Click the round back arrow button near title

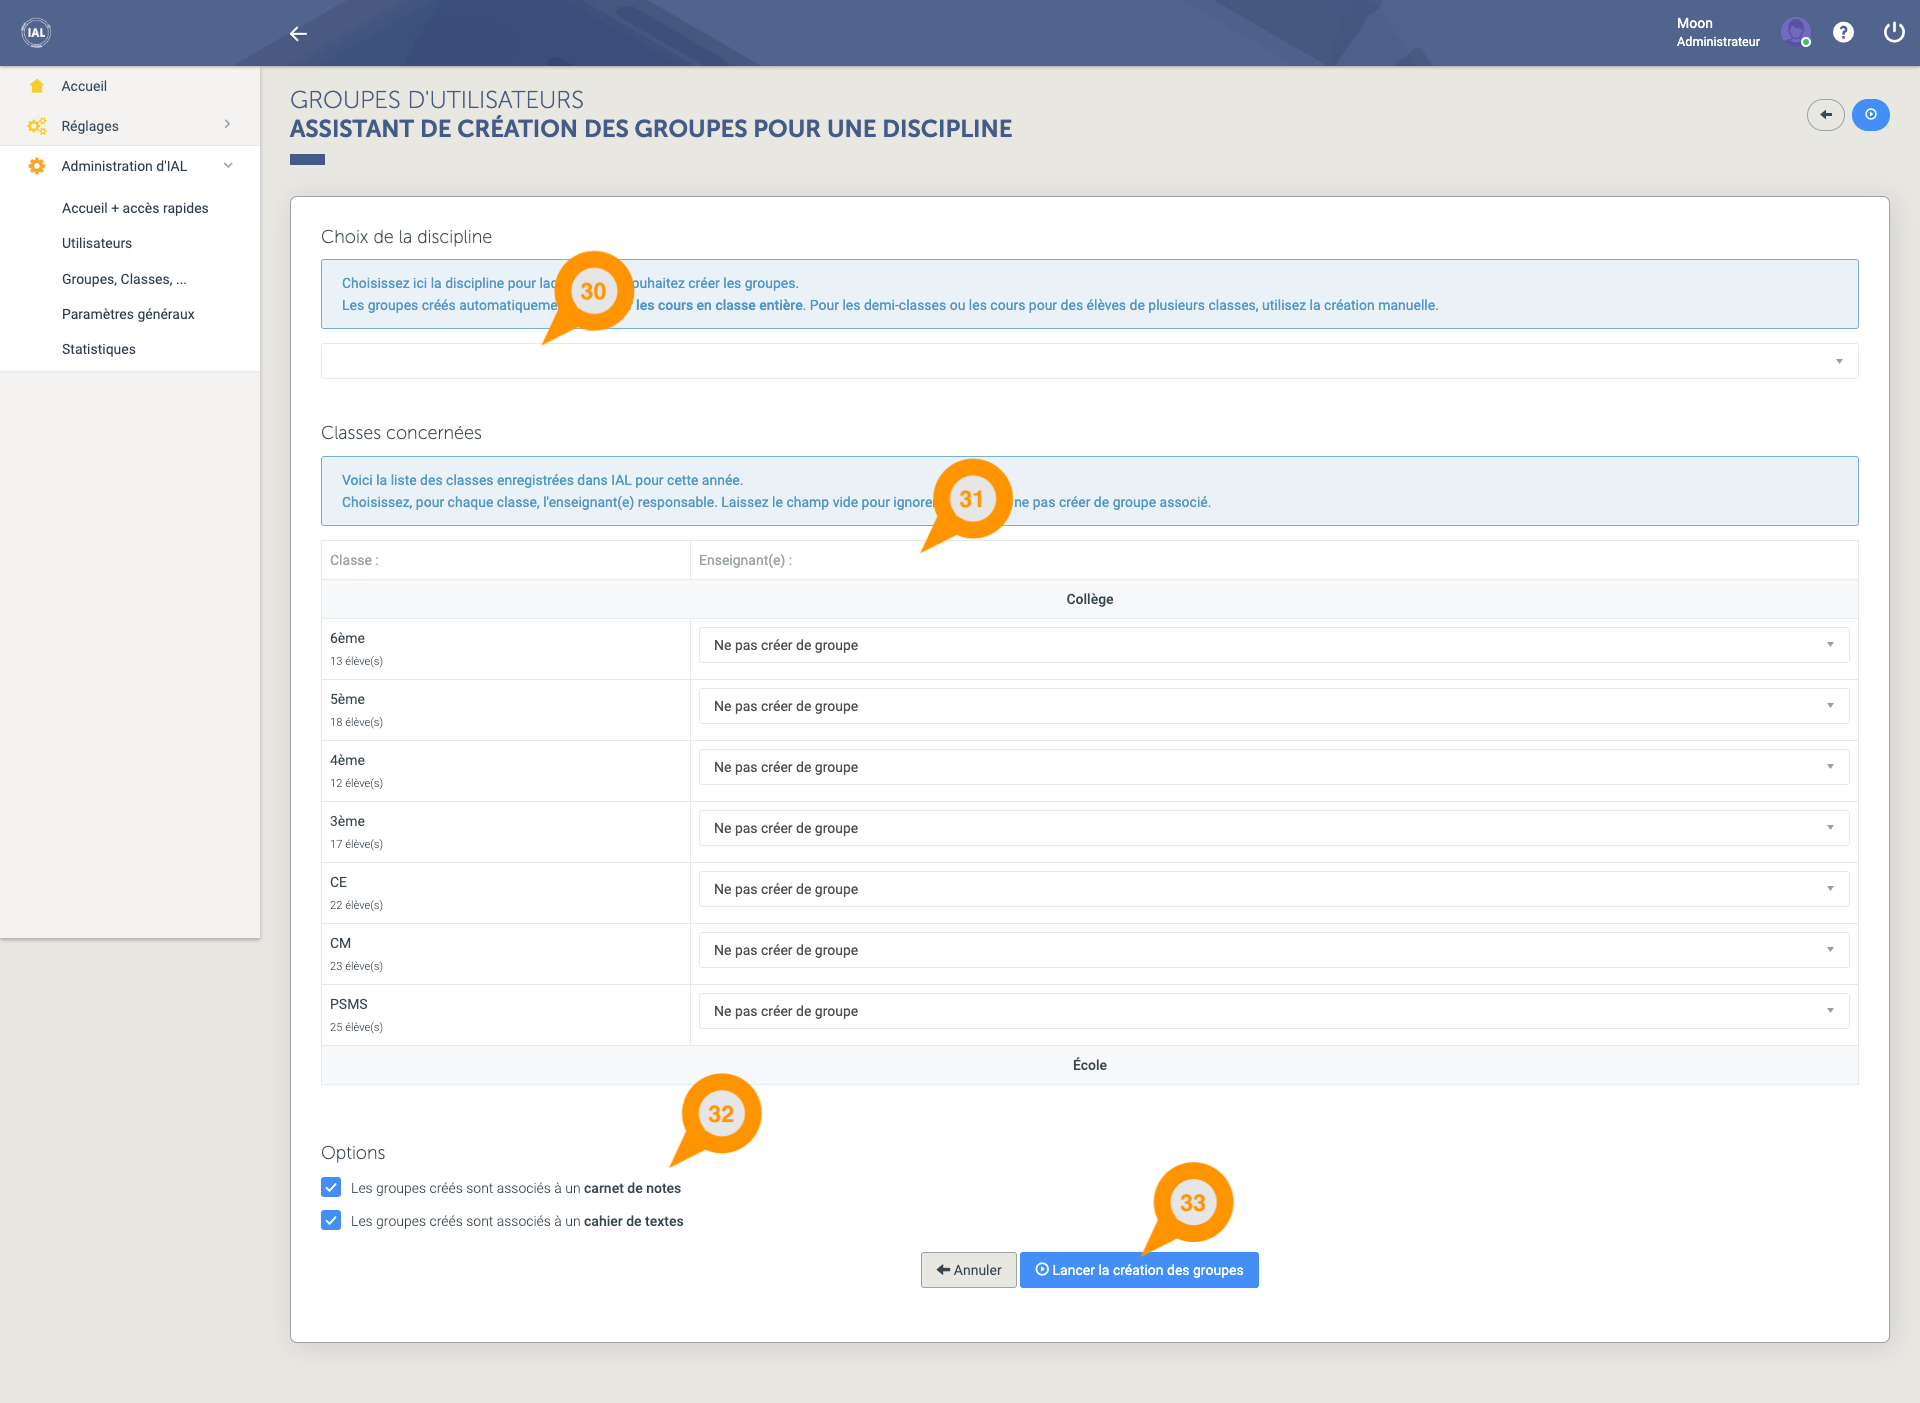pos(1826,115)
